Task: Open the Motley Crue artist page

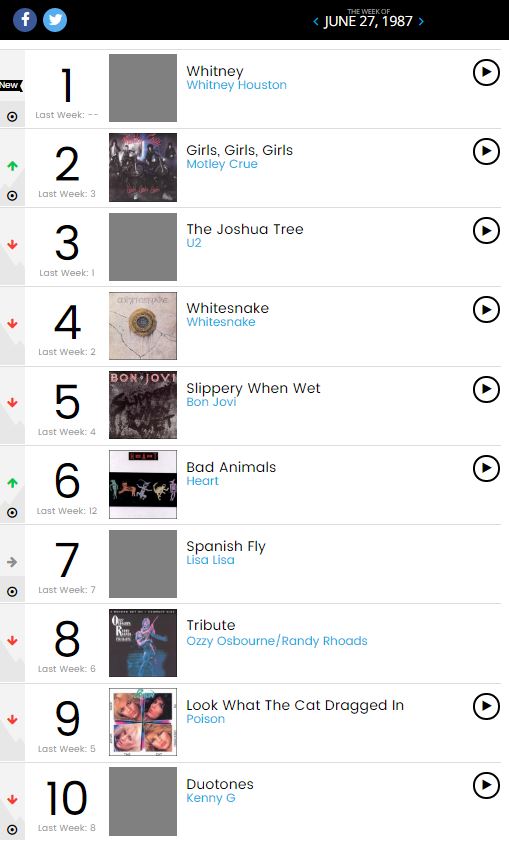Action: pyautogui.click(x=222, y=164)
